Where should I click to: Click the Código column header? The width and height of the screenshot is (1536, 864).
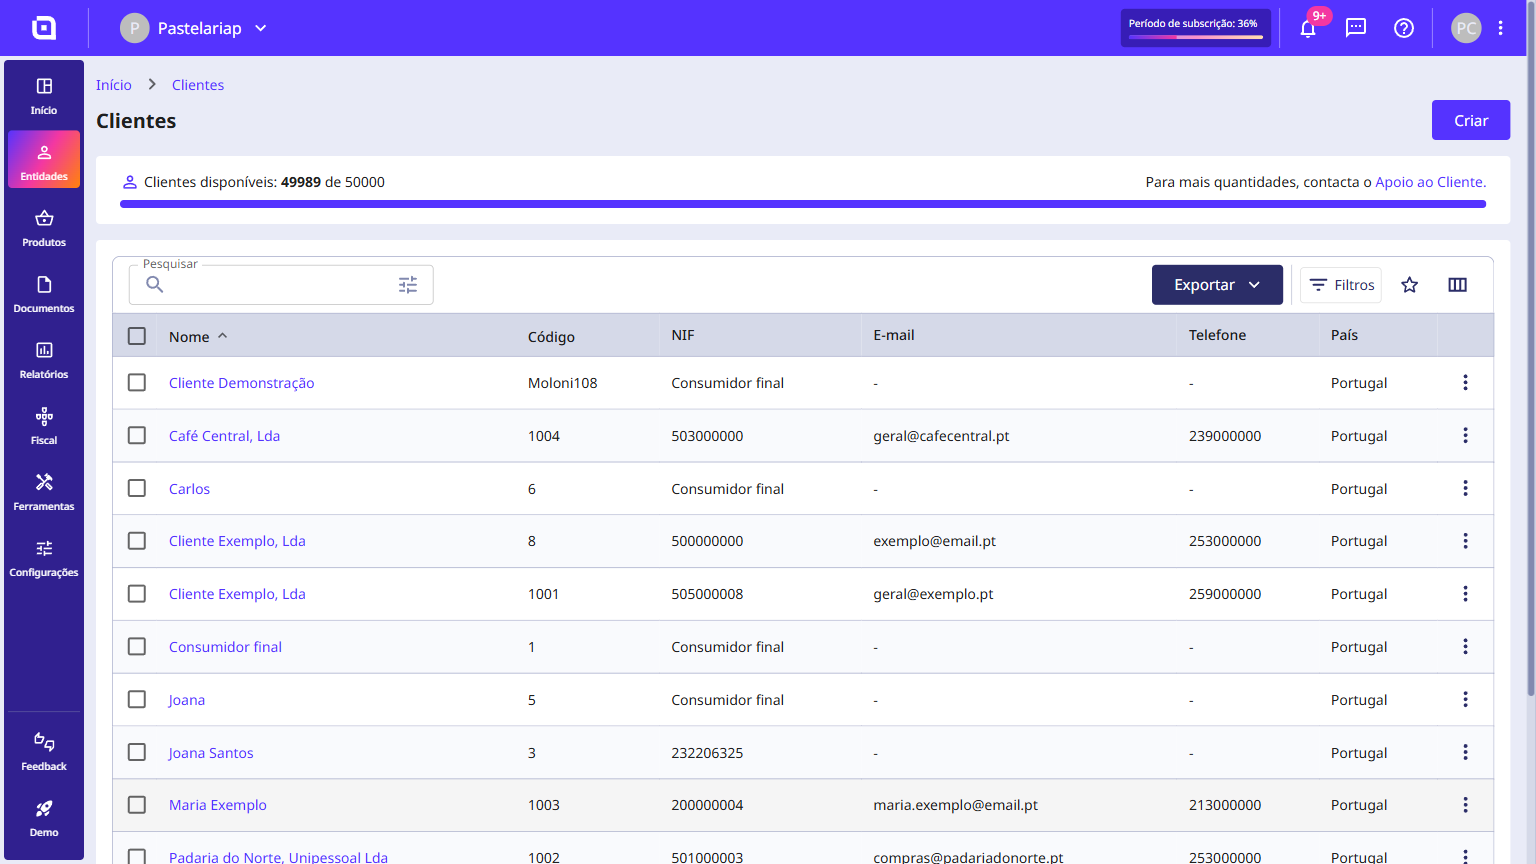[x=551, y=337]
